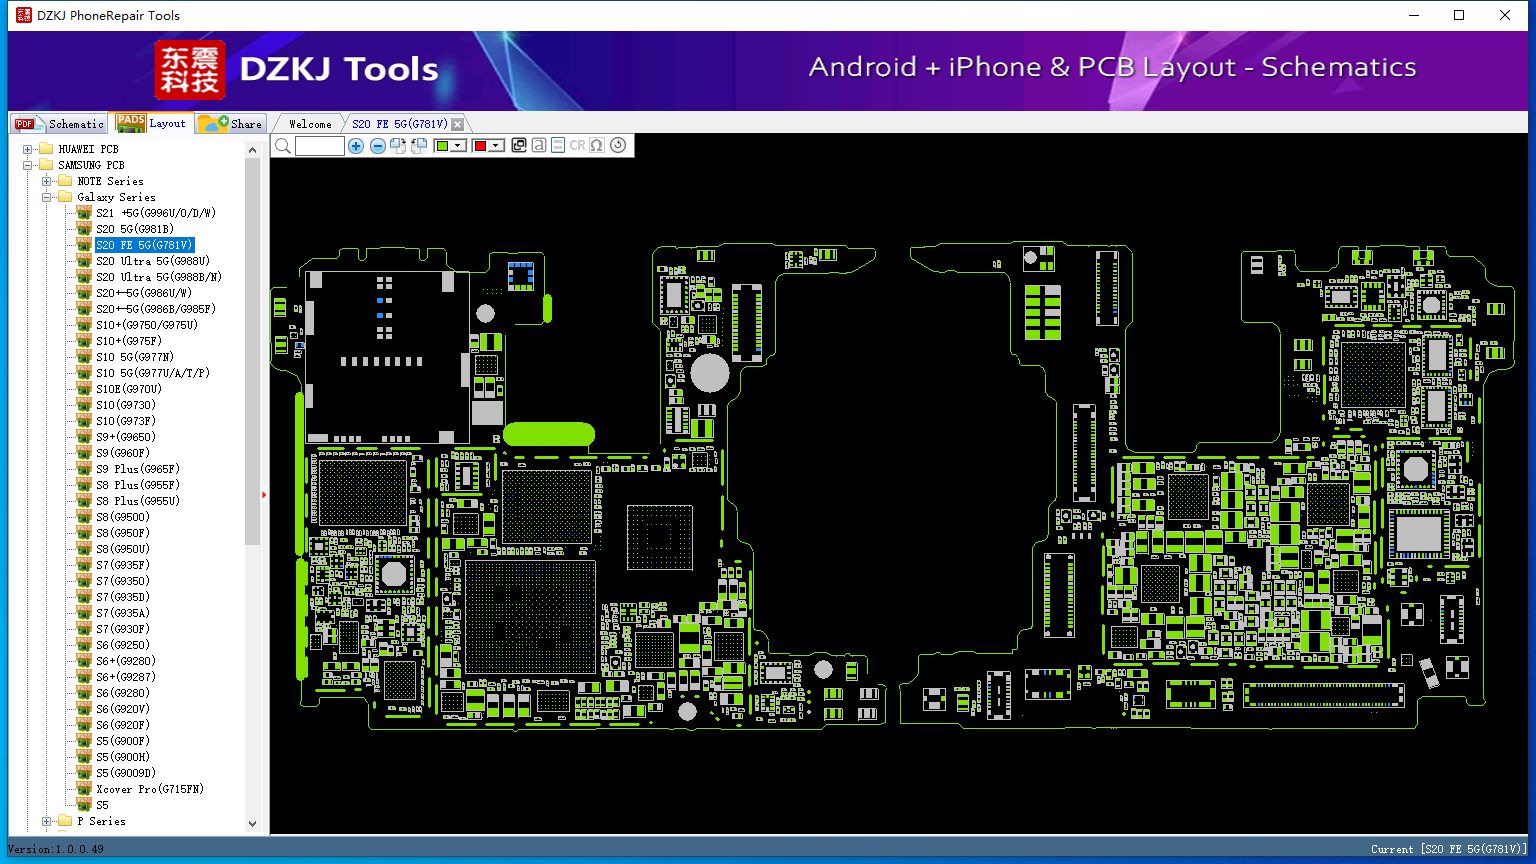Open the S6(G920V) layout
The width and height of the screenshot is (1536, 864).
click(x=123, y=709)
